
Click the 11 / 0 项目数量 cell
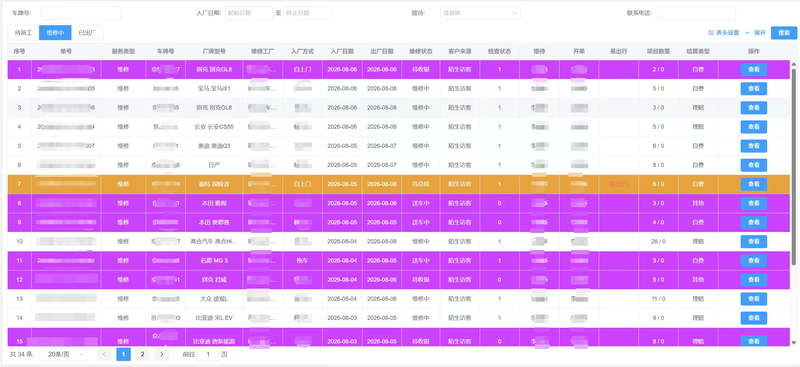(x=659, y=299)
